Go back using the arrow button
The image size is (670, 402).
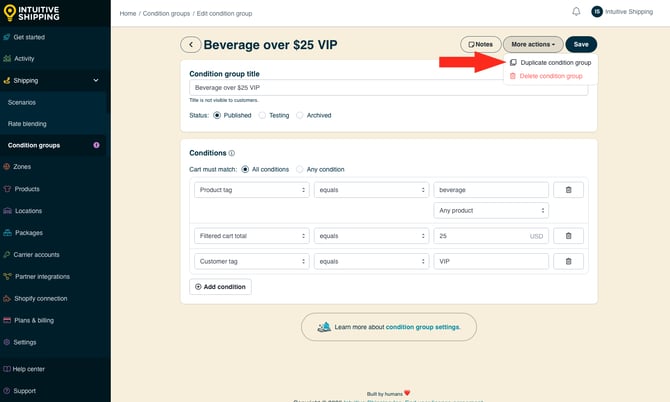[x=191, y=44]
